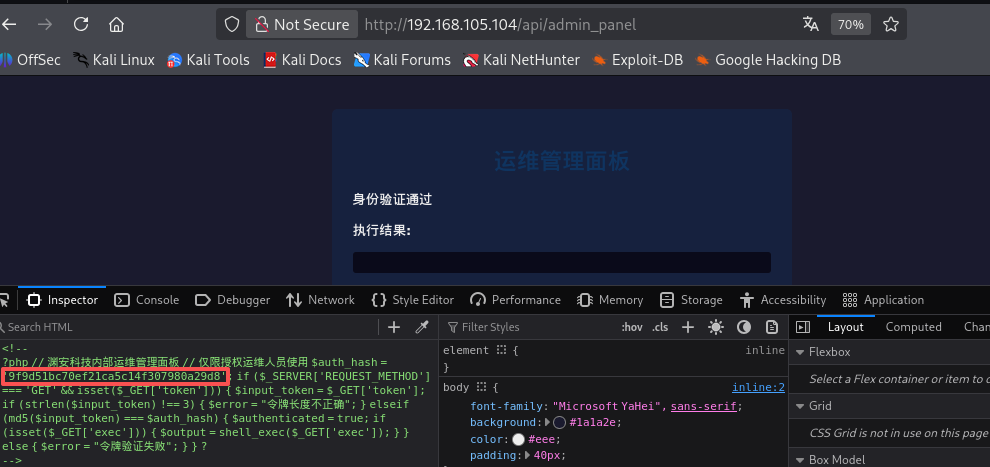This screenshot has height=467, width=990.
Task: Toggle the .cls class panel
Action: click(x=660, y=327)
